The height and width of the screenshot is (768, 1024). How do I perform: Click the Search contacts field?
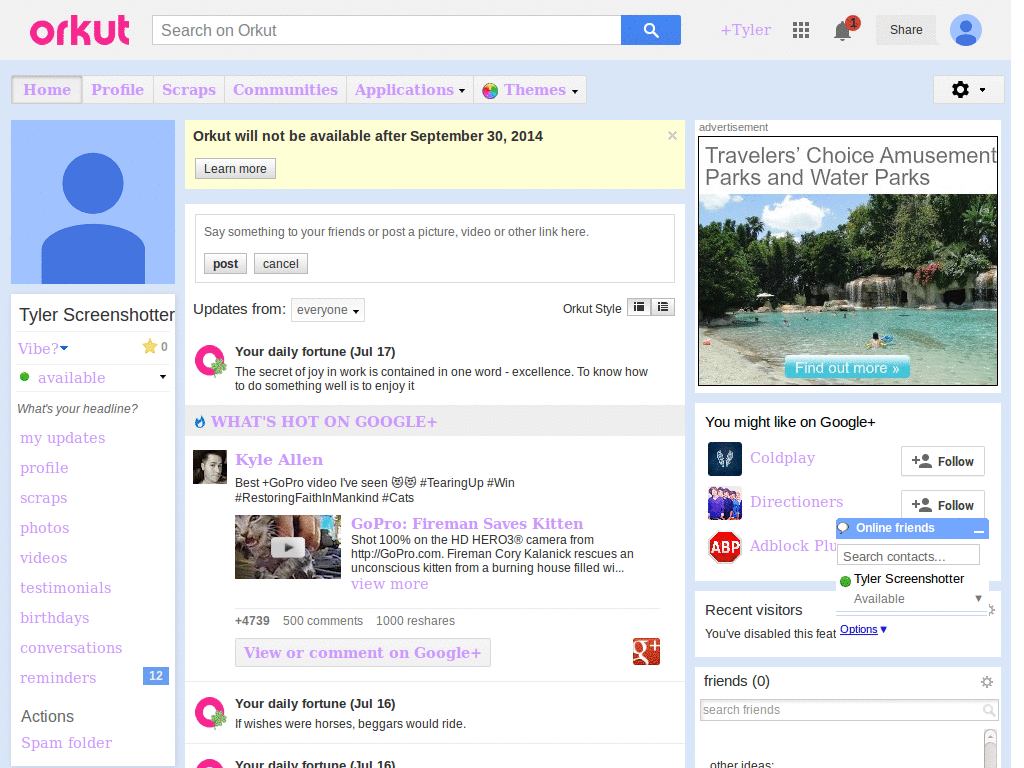tap(908, 556)
